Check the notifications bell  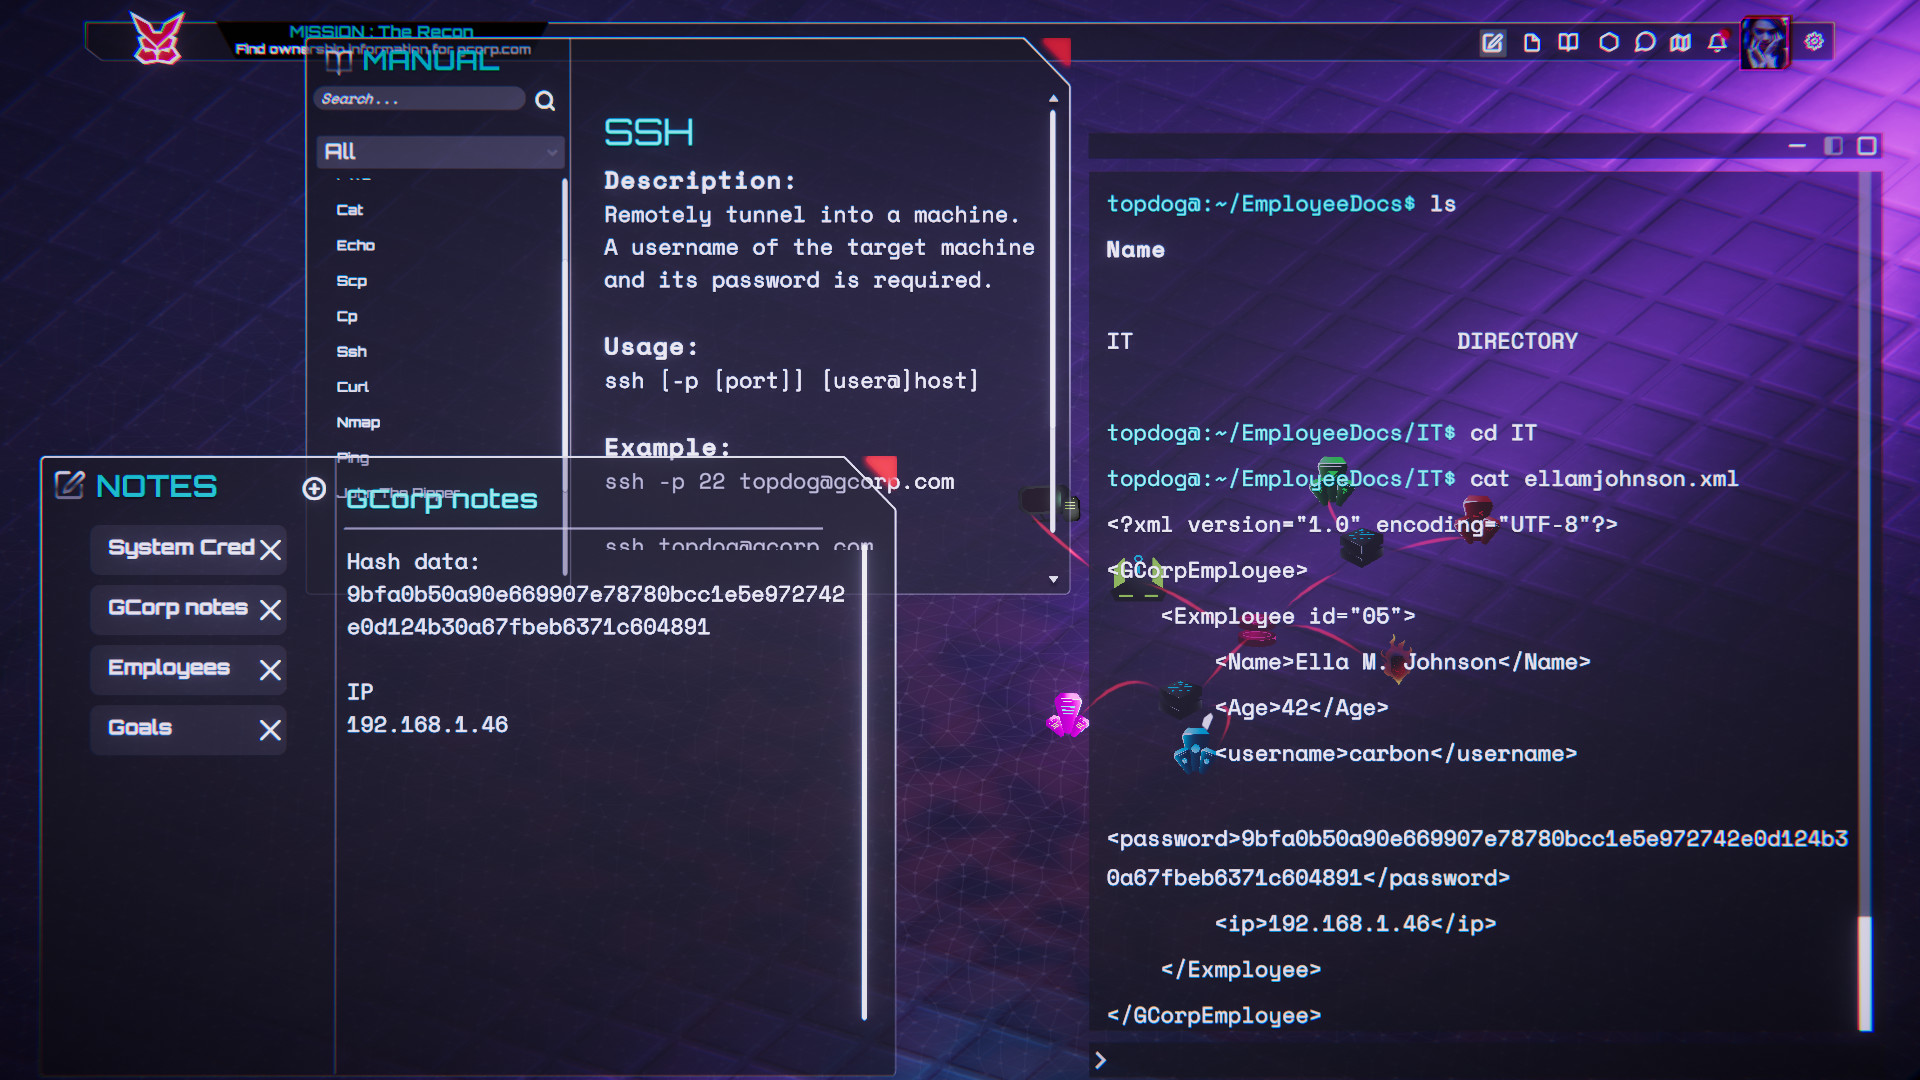pyautogui.click(x=1718, y=42)
